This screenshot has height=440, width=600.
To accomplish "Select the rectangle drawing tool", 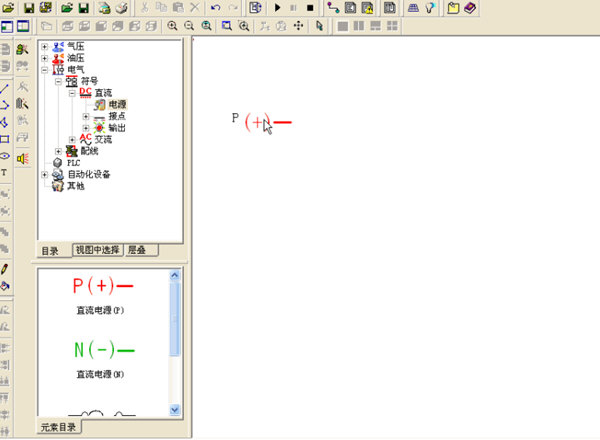I will click(5, 139).
